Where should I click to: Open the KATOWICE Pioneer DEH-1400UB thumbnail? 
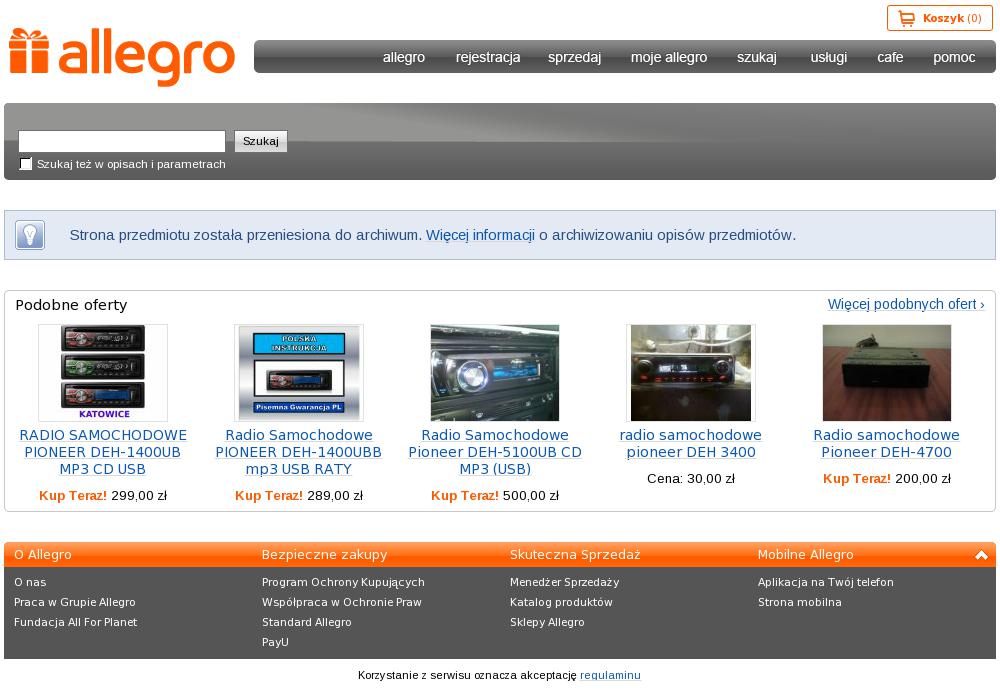[103, 373]
